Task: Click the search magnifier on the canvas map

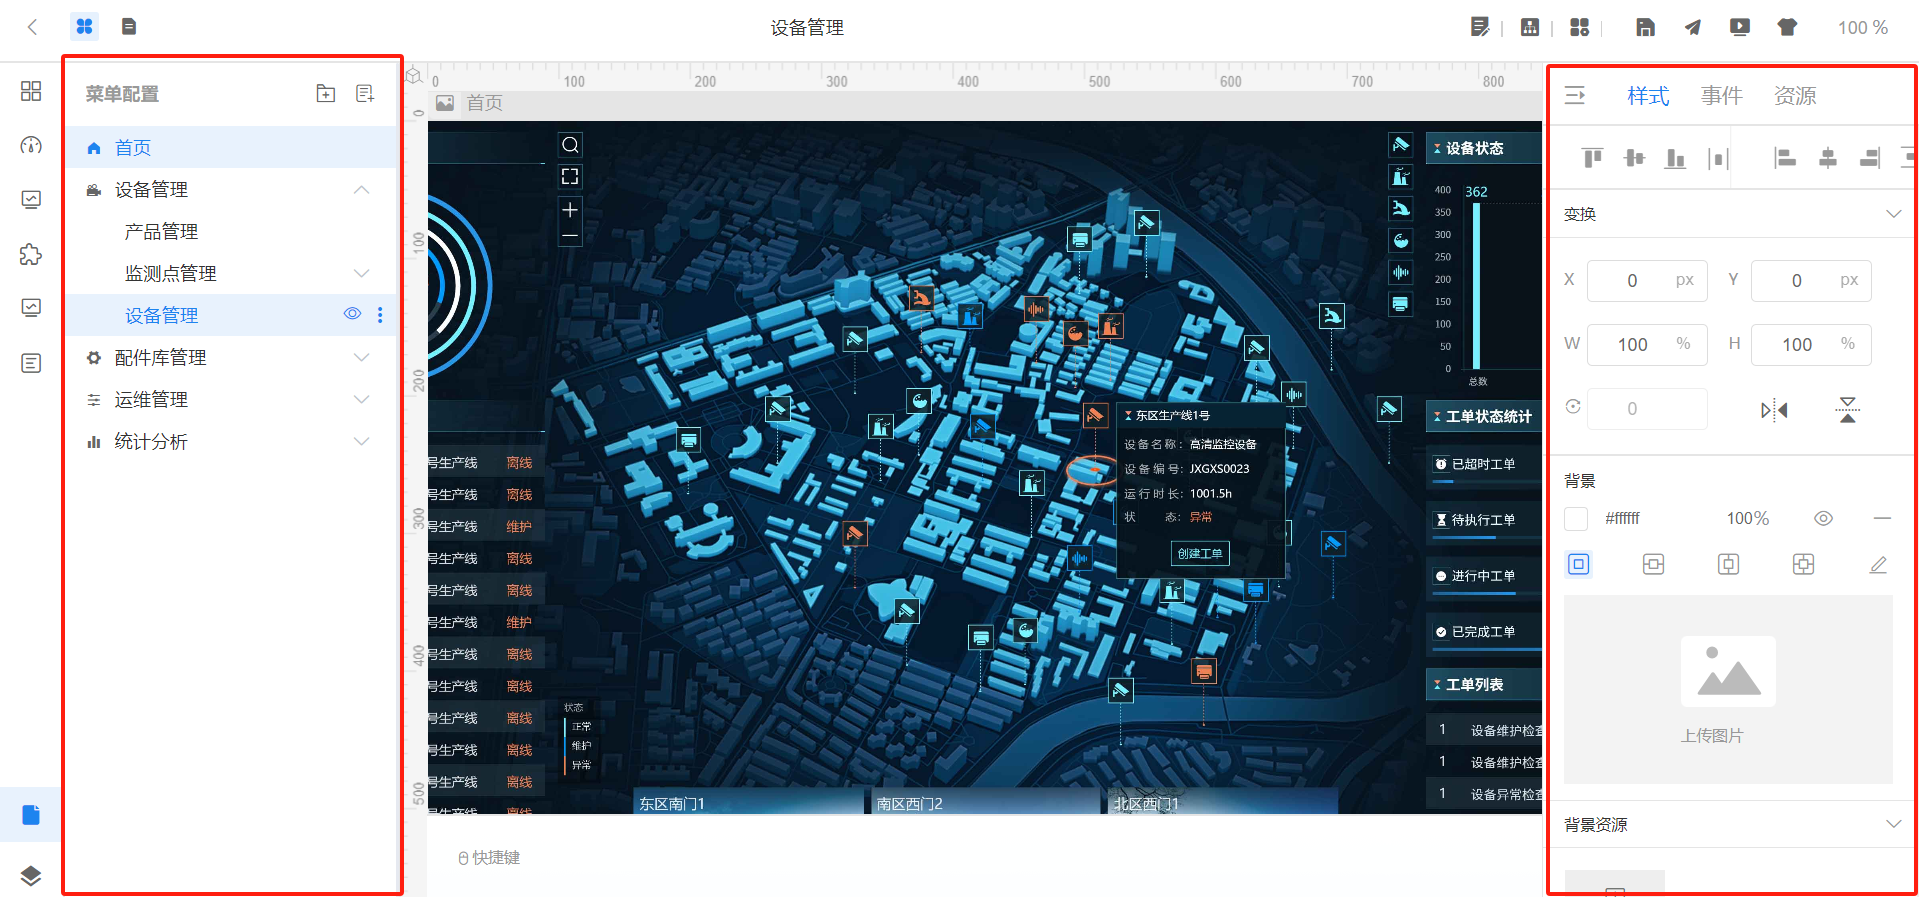Action: click(x=570, y=145)
